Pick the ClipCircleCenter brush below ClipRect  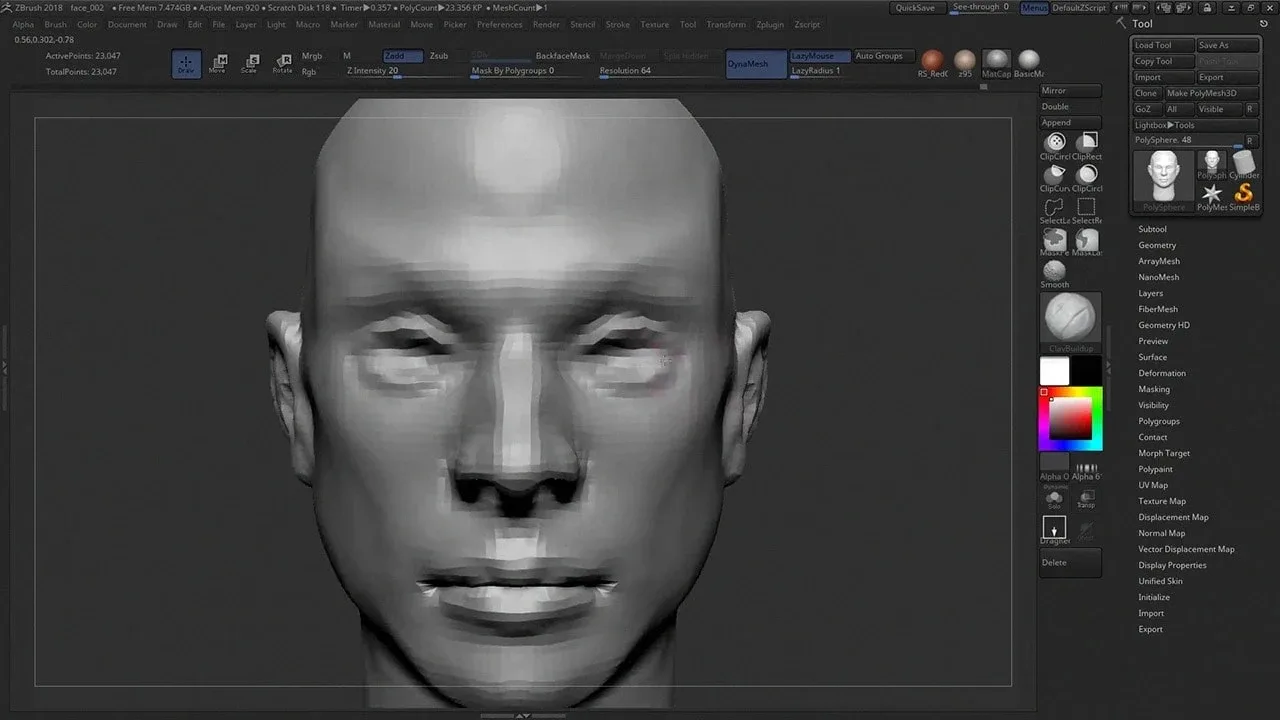[x=1087, y=178]
